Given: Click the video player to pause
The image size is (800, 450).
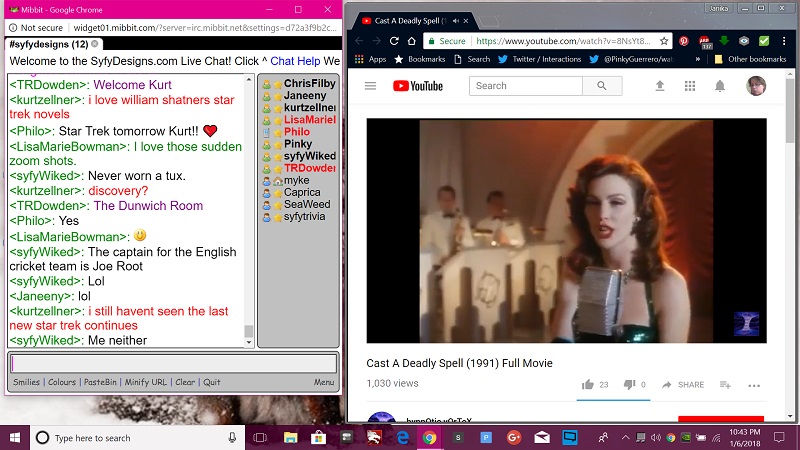Looking at the screenshot, I should click(x=566, y=231).
